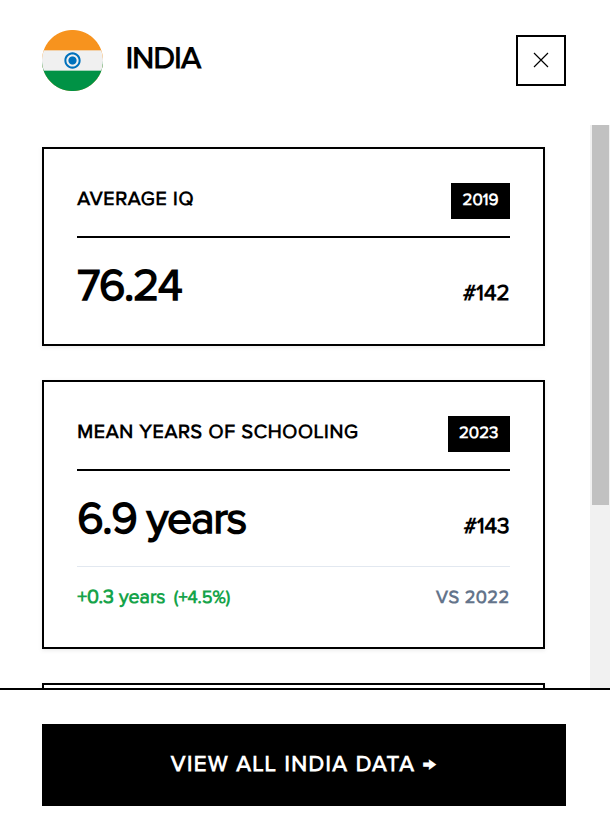Click the #143 schooling ranking

point(486,526)
